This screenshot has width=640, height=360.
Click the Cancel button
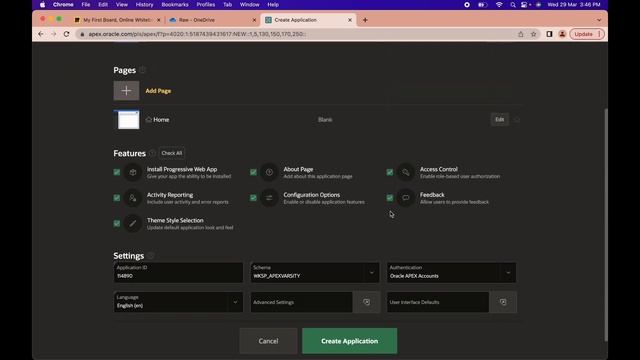tap(268, 341)
